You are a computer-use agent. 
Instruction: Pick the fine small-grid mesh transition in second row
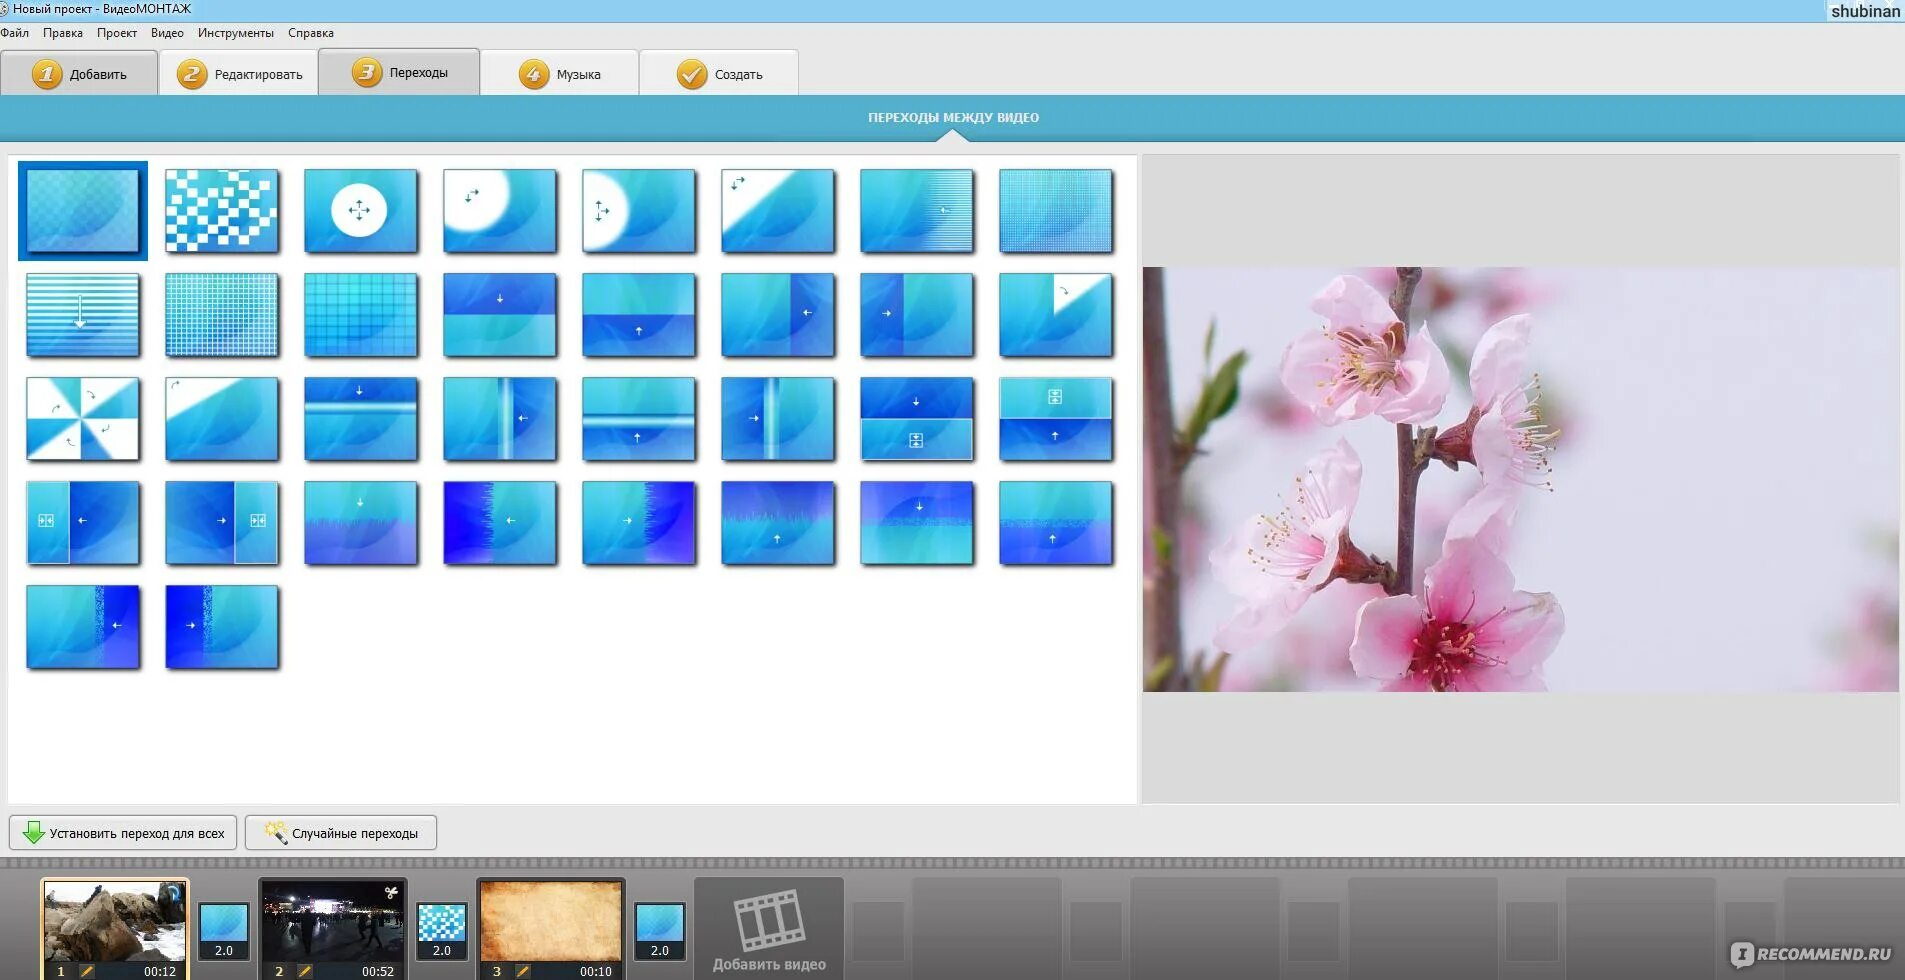(x=222, y=315)
